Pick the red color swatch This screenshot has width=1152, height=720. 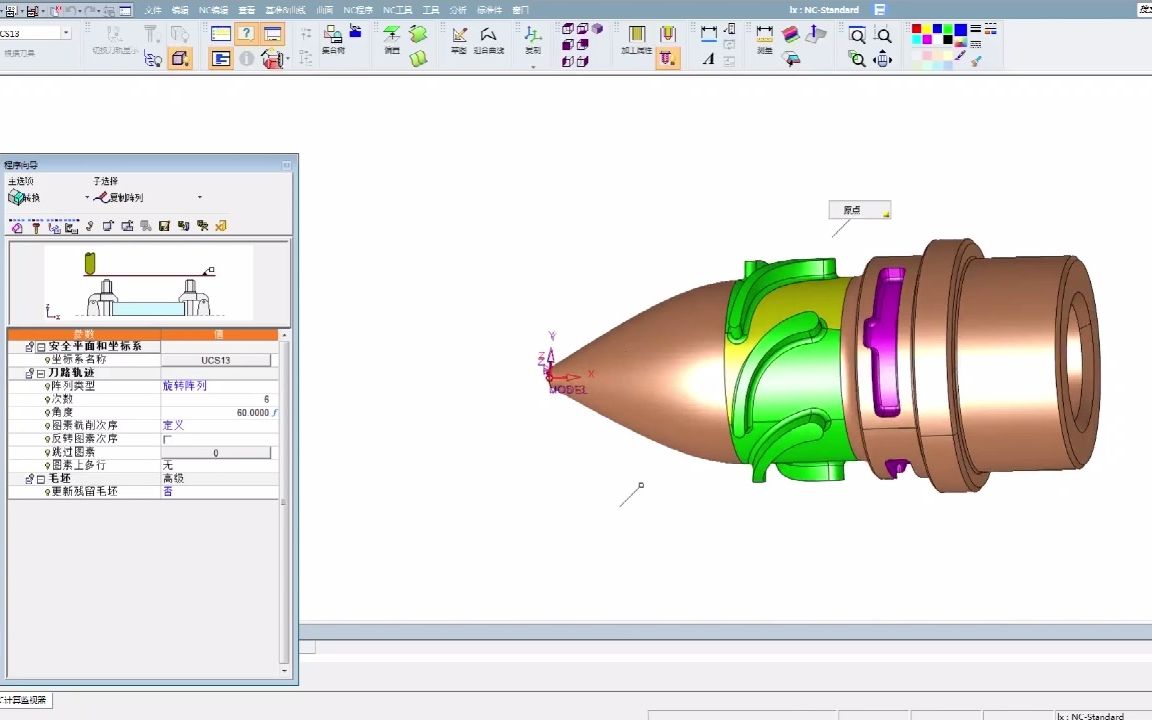(916, 29)
